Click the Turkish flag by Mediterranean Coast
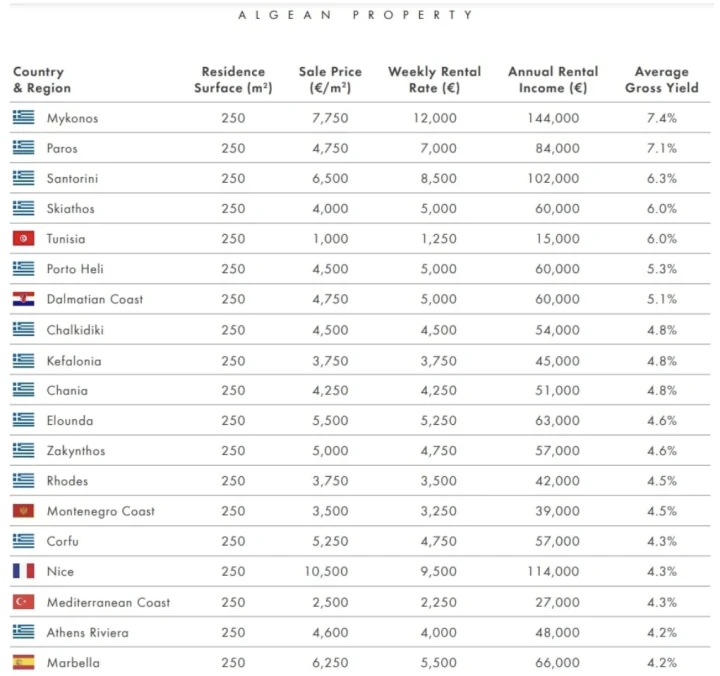Screen dimensions: 720x676 [x=23, y=602]
